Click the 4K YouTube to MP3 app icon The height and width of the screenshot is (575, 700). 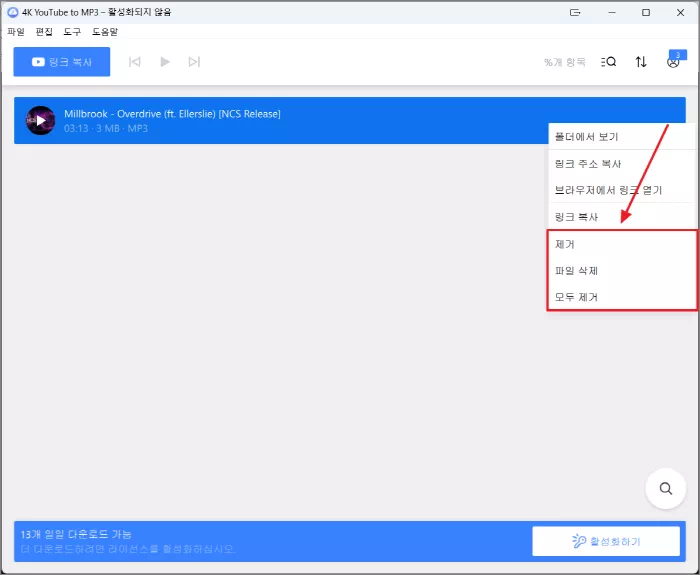tap(13, 12)
